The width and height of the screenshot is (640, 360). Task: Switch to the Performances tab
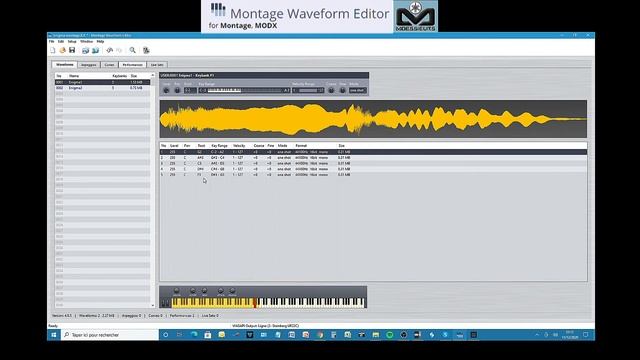pyautogui.click(x=132, y=64)
